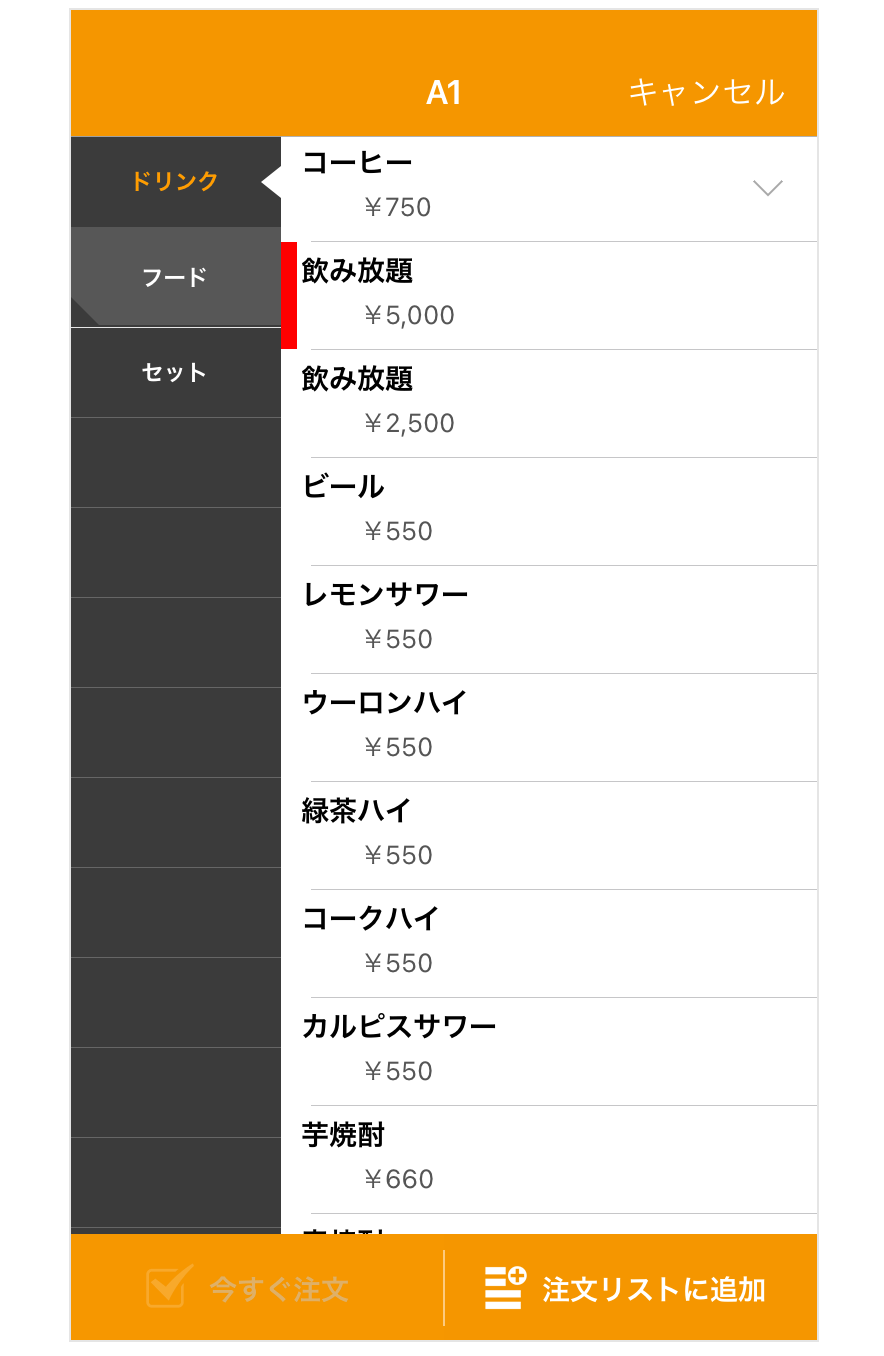Pick the ウーロンハイ menu item

point(550,727)
